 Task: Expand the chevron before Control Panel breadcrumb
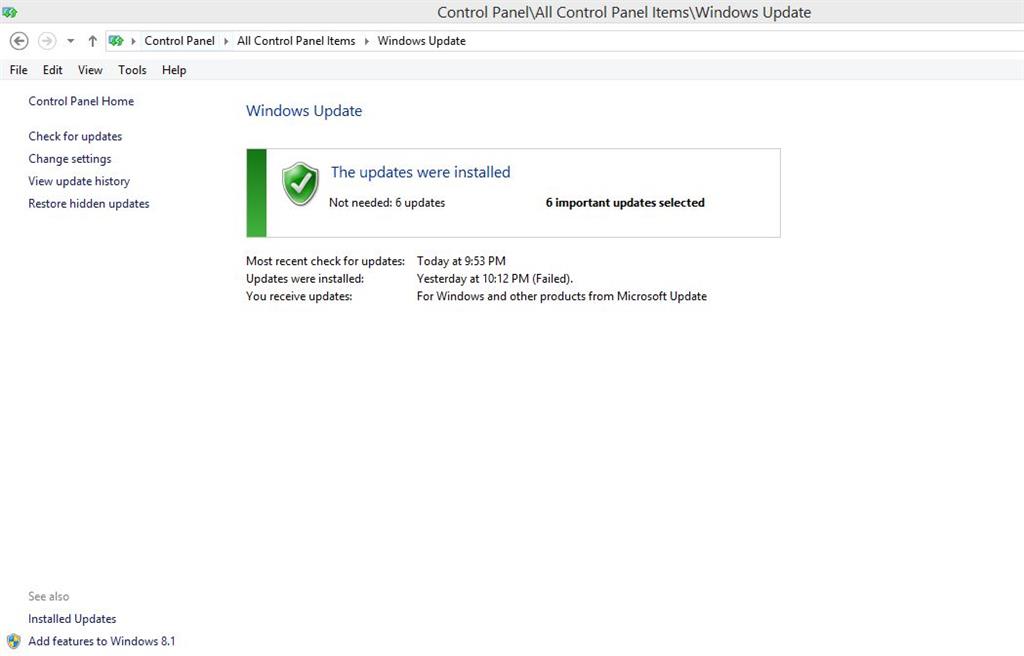tap(134, 41)
